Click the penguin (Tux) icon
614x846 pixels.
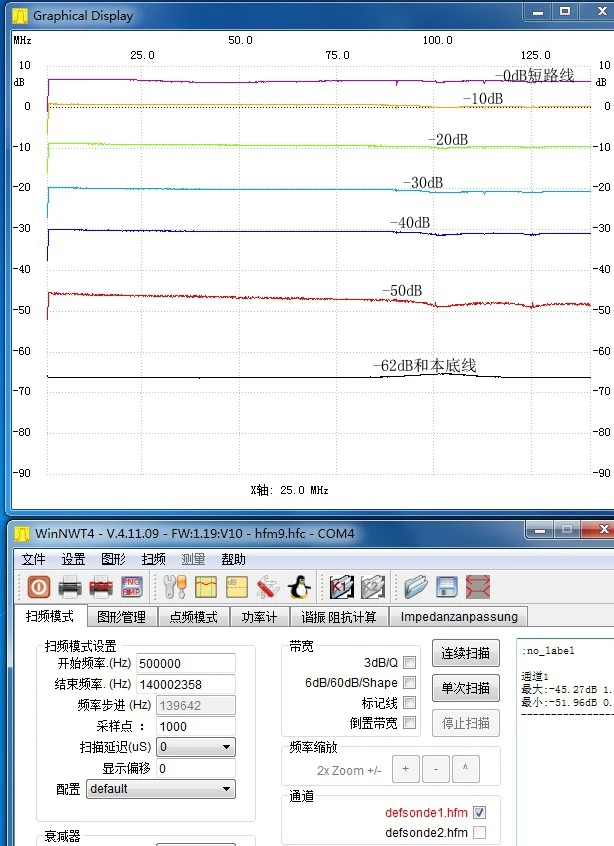point(299,587)
